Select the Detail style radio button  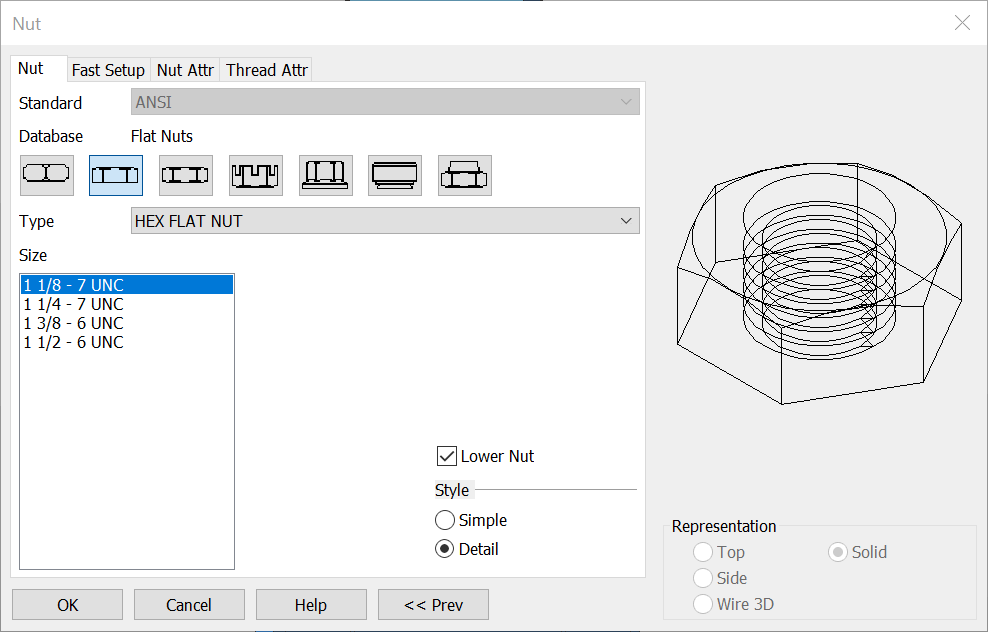(x=445, y=548)
